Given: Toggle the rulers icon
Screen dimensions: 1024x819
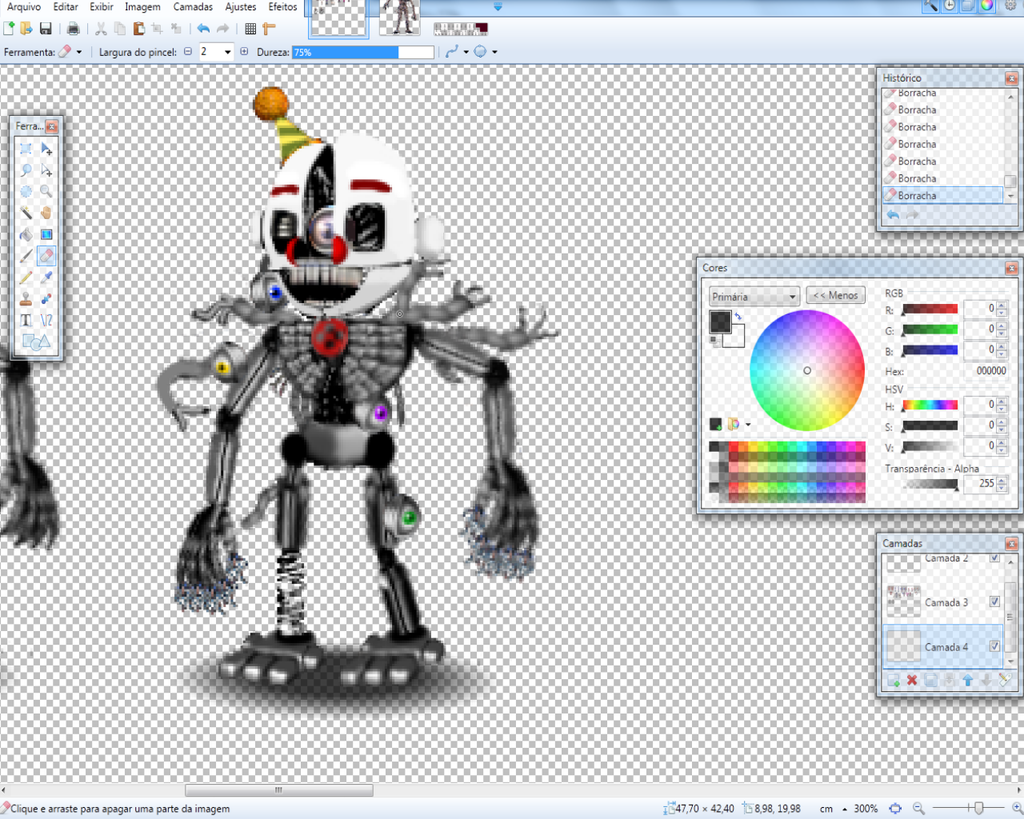Looking at the screenshot, I should point(269,28).
